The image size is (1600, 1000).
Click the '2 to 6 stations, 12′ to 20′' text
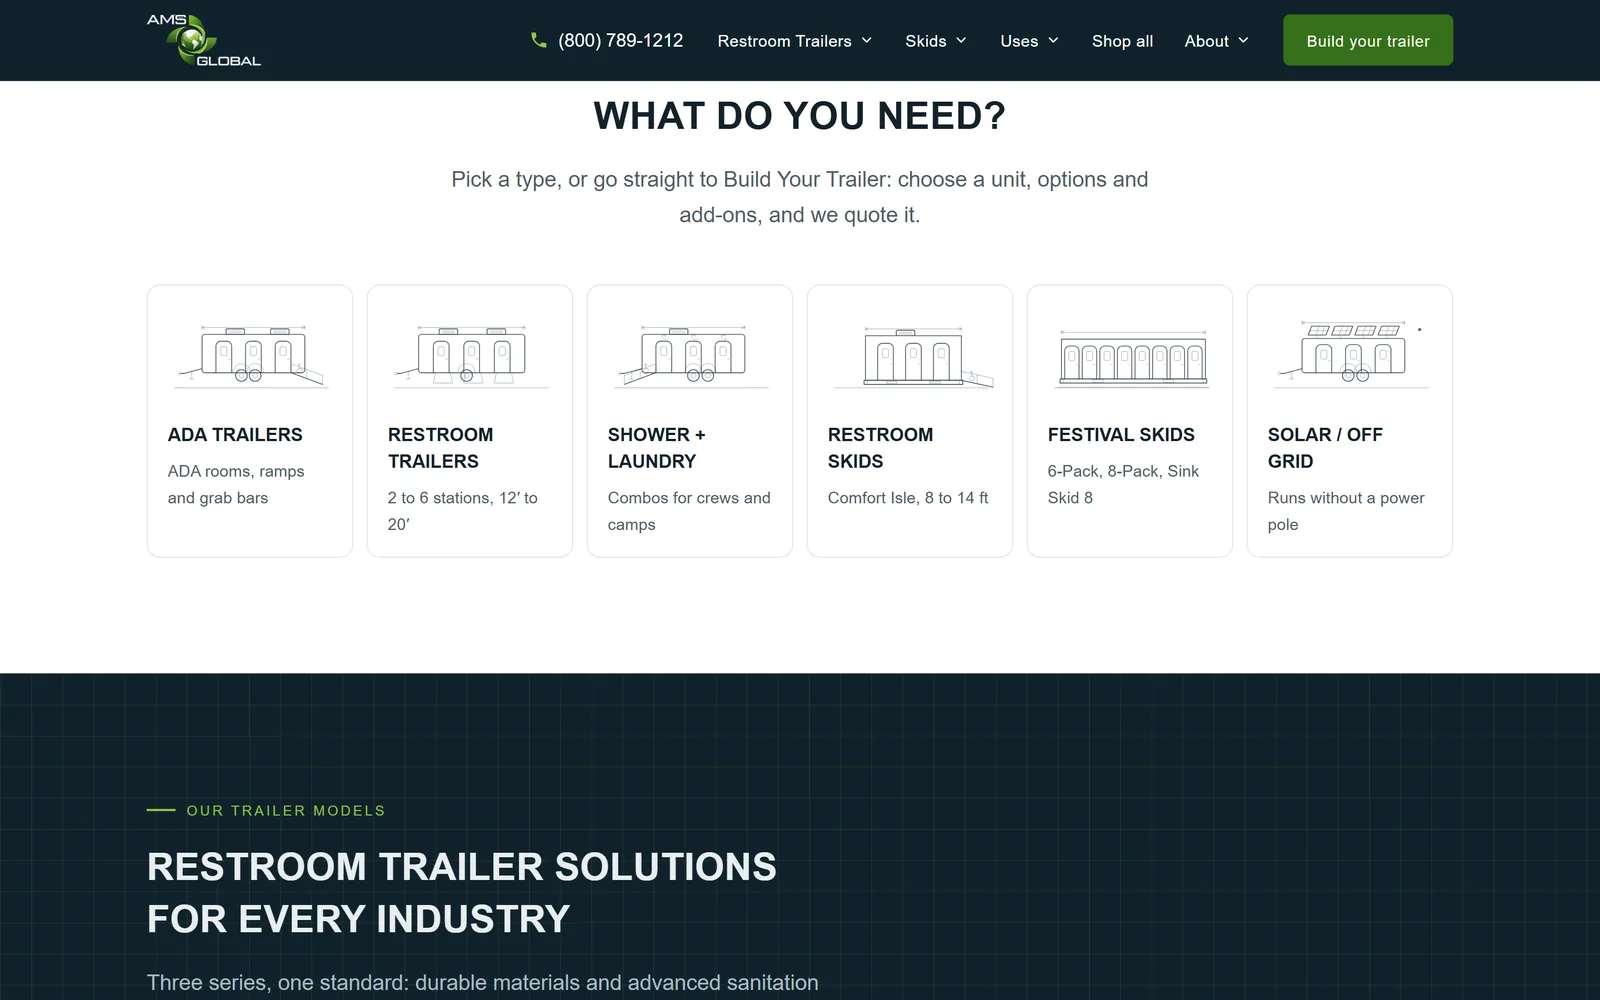click(x=463, y=511)
